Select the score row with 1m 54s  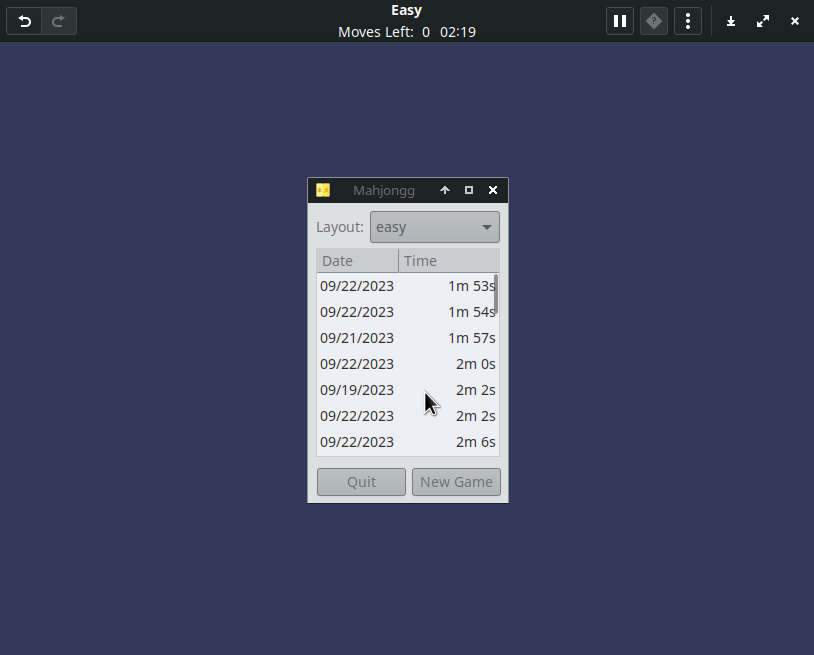tap(408, 312)
